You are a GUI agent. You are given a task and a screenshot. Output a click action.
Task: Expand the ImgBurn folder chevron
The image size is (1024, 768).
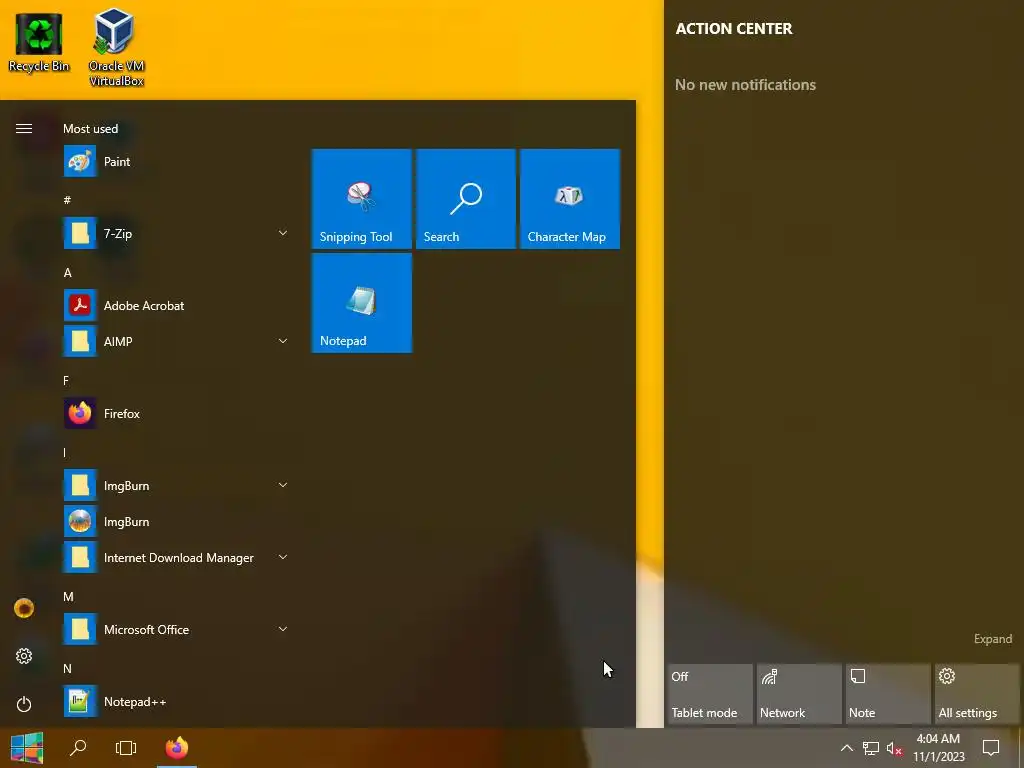tap(283, 485)
